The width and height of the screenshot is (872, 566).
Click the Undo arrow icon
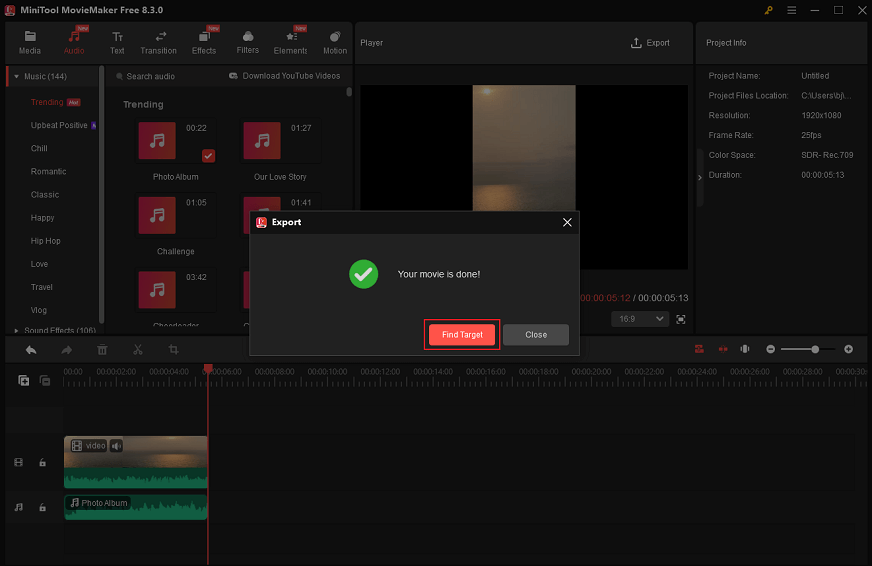click(x=31, y=350)
